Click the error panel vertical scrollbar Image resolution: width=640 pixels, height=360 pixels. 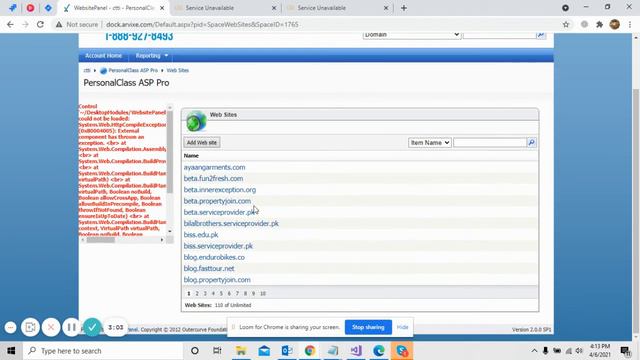point(170,152)
